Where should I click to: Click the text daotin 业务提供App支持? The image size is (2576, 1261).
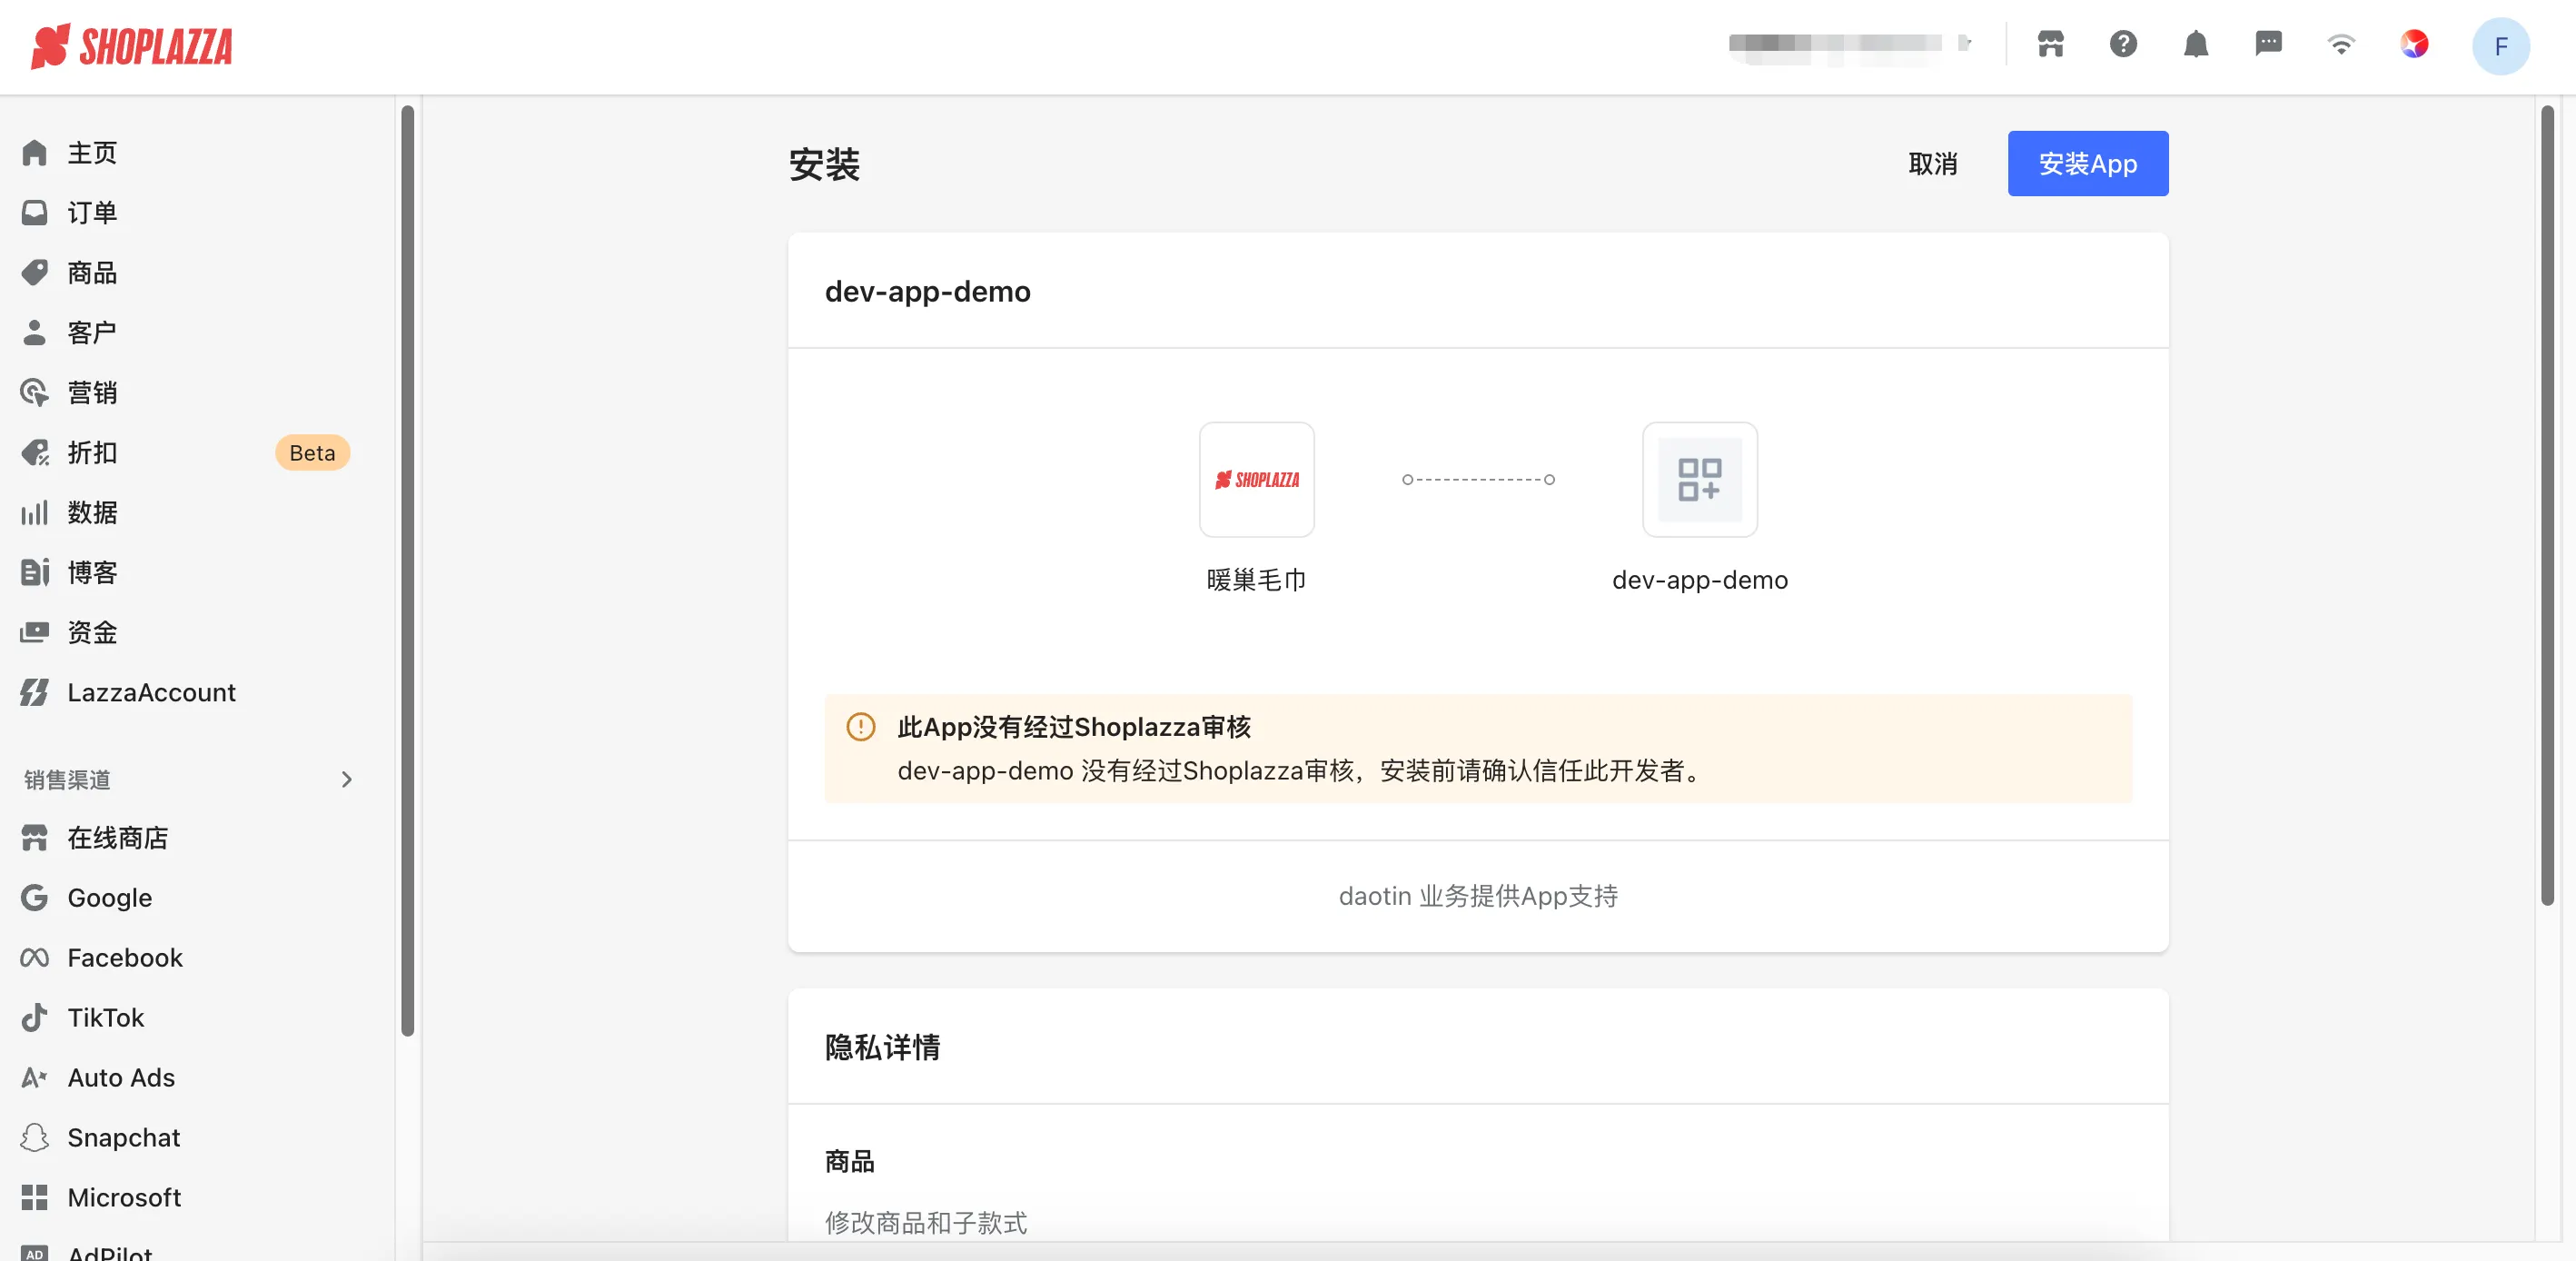[1478, 896]
